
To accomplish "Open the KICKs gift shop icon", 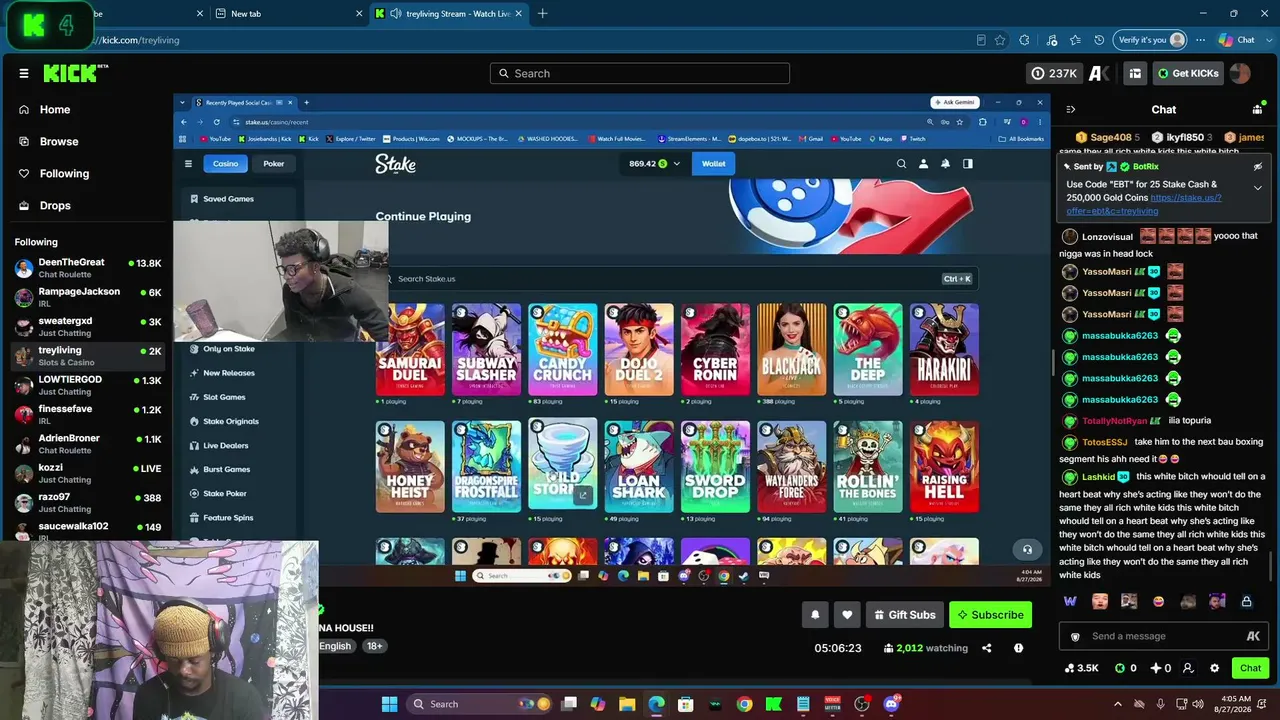I will coord(1135,73).
